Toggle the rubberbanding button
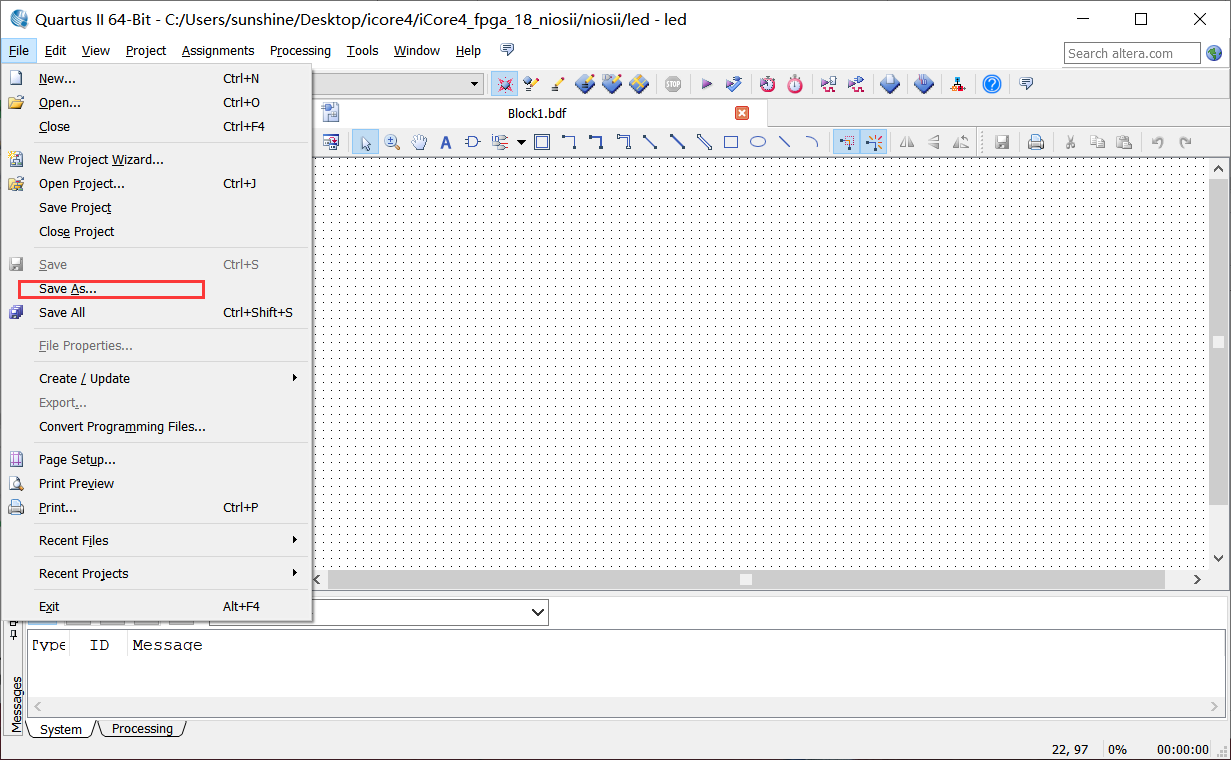Screen dimensions: 1231x760 (847, 142)
